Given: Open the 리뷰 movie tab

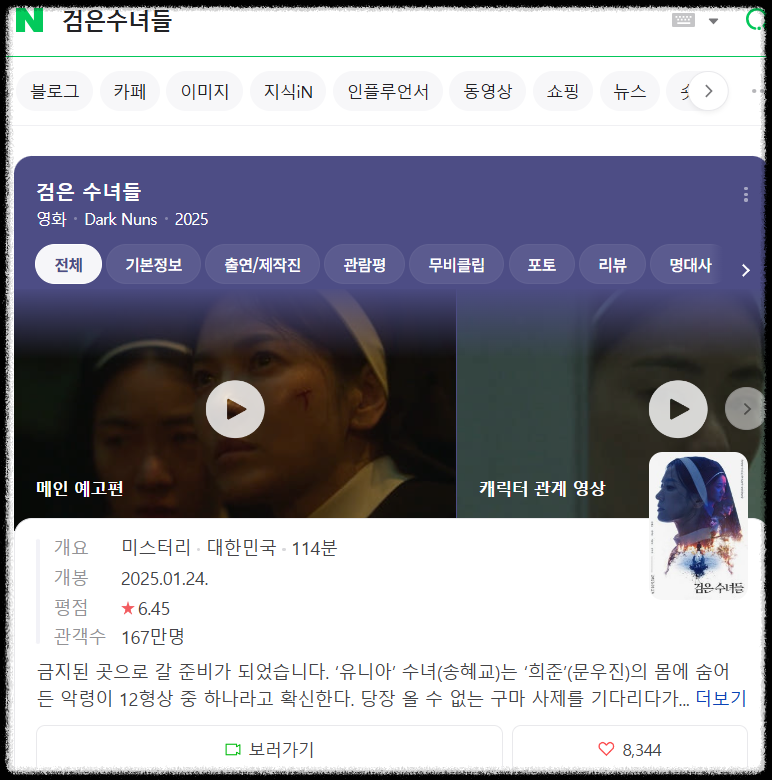Looking at the screenshot, I should 612,264.
